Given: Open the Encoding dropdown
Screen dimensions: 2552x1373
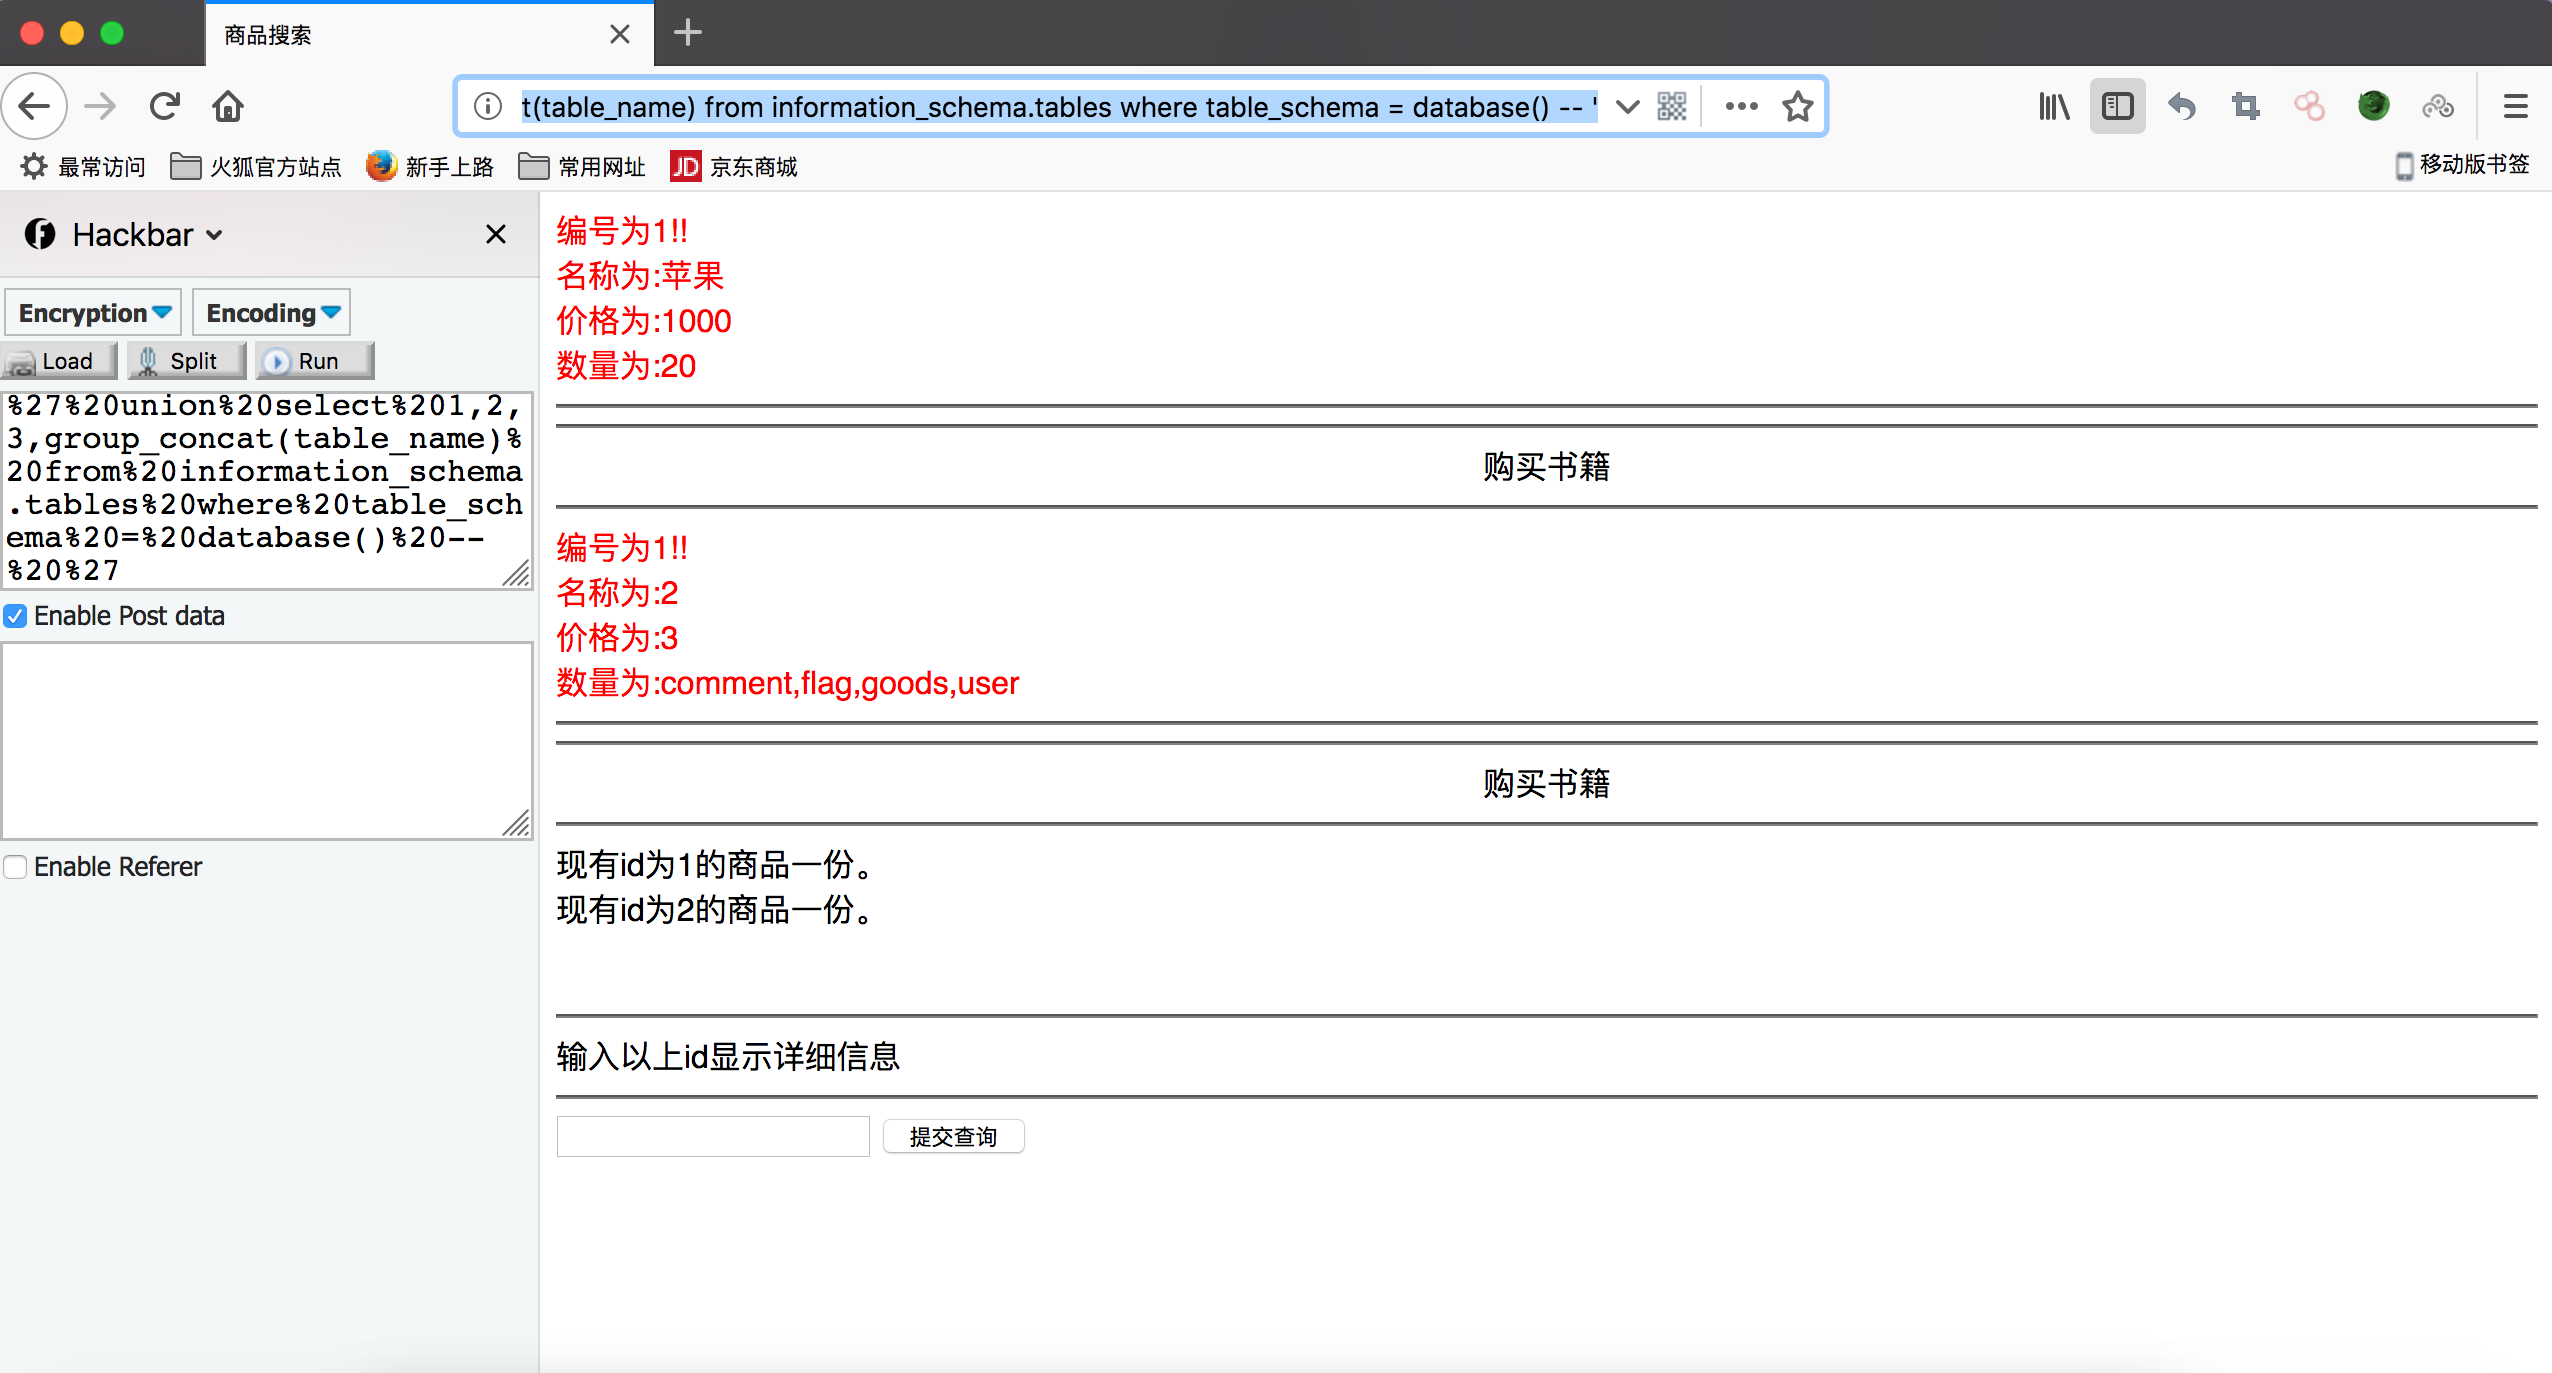Looking at the screenshot, I should (272, 313).
